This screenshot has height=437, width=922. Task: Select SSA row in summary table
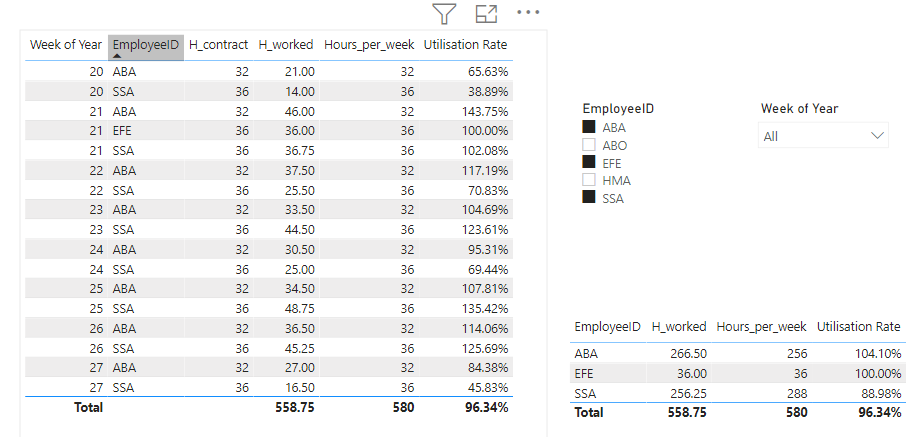pos(737,393)
